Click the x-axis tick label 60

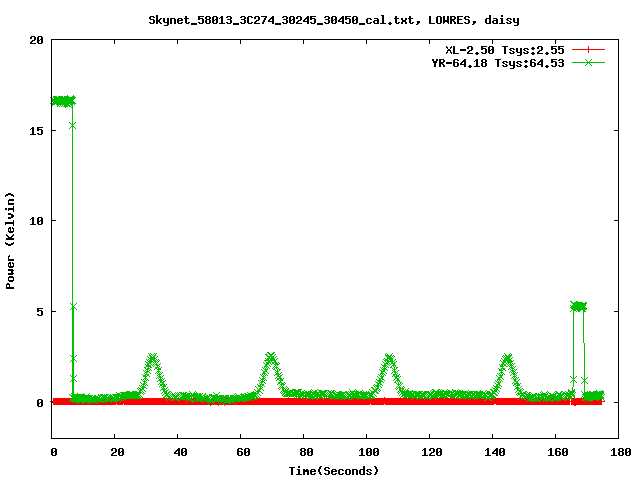[x=243, y=452]
